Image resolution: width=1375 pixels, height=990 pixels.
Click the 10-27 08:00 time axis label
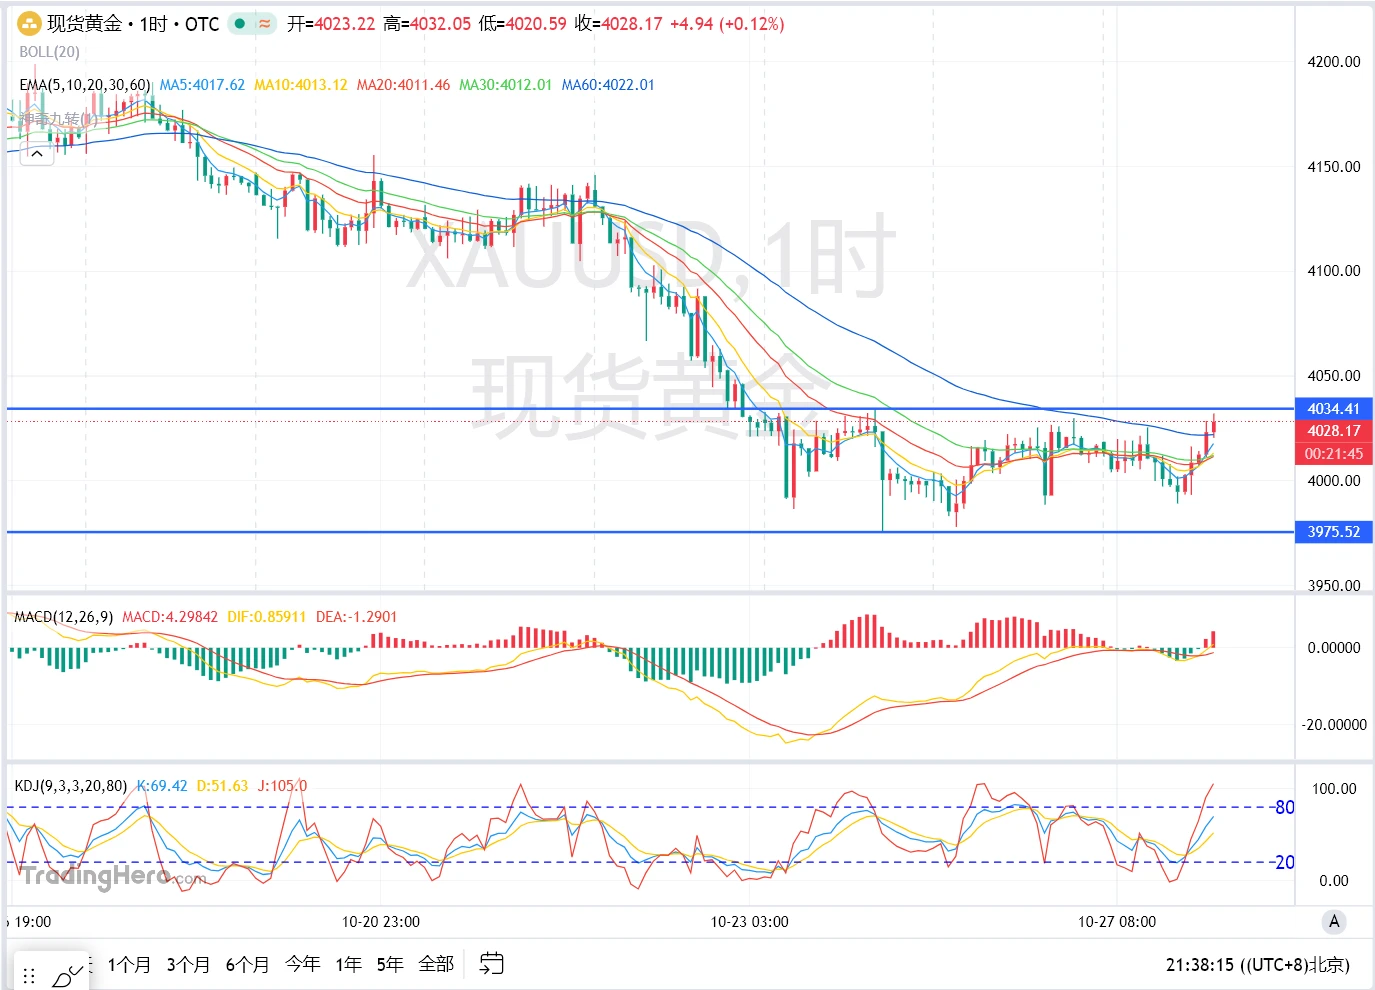pos(1117,922)
